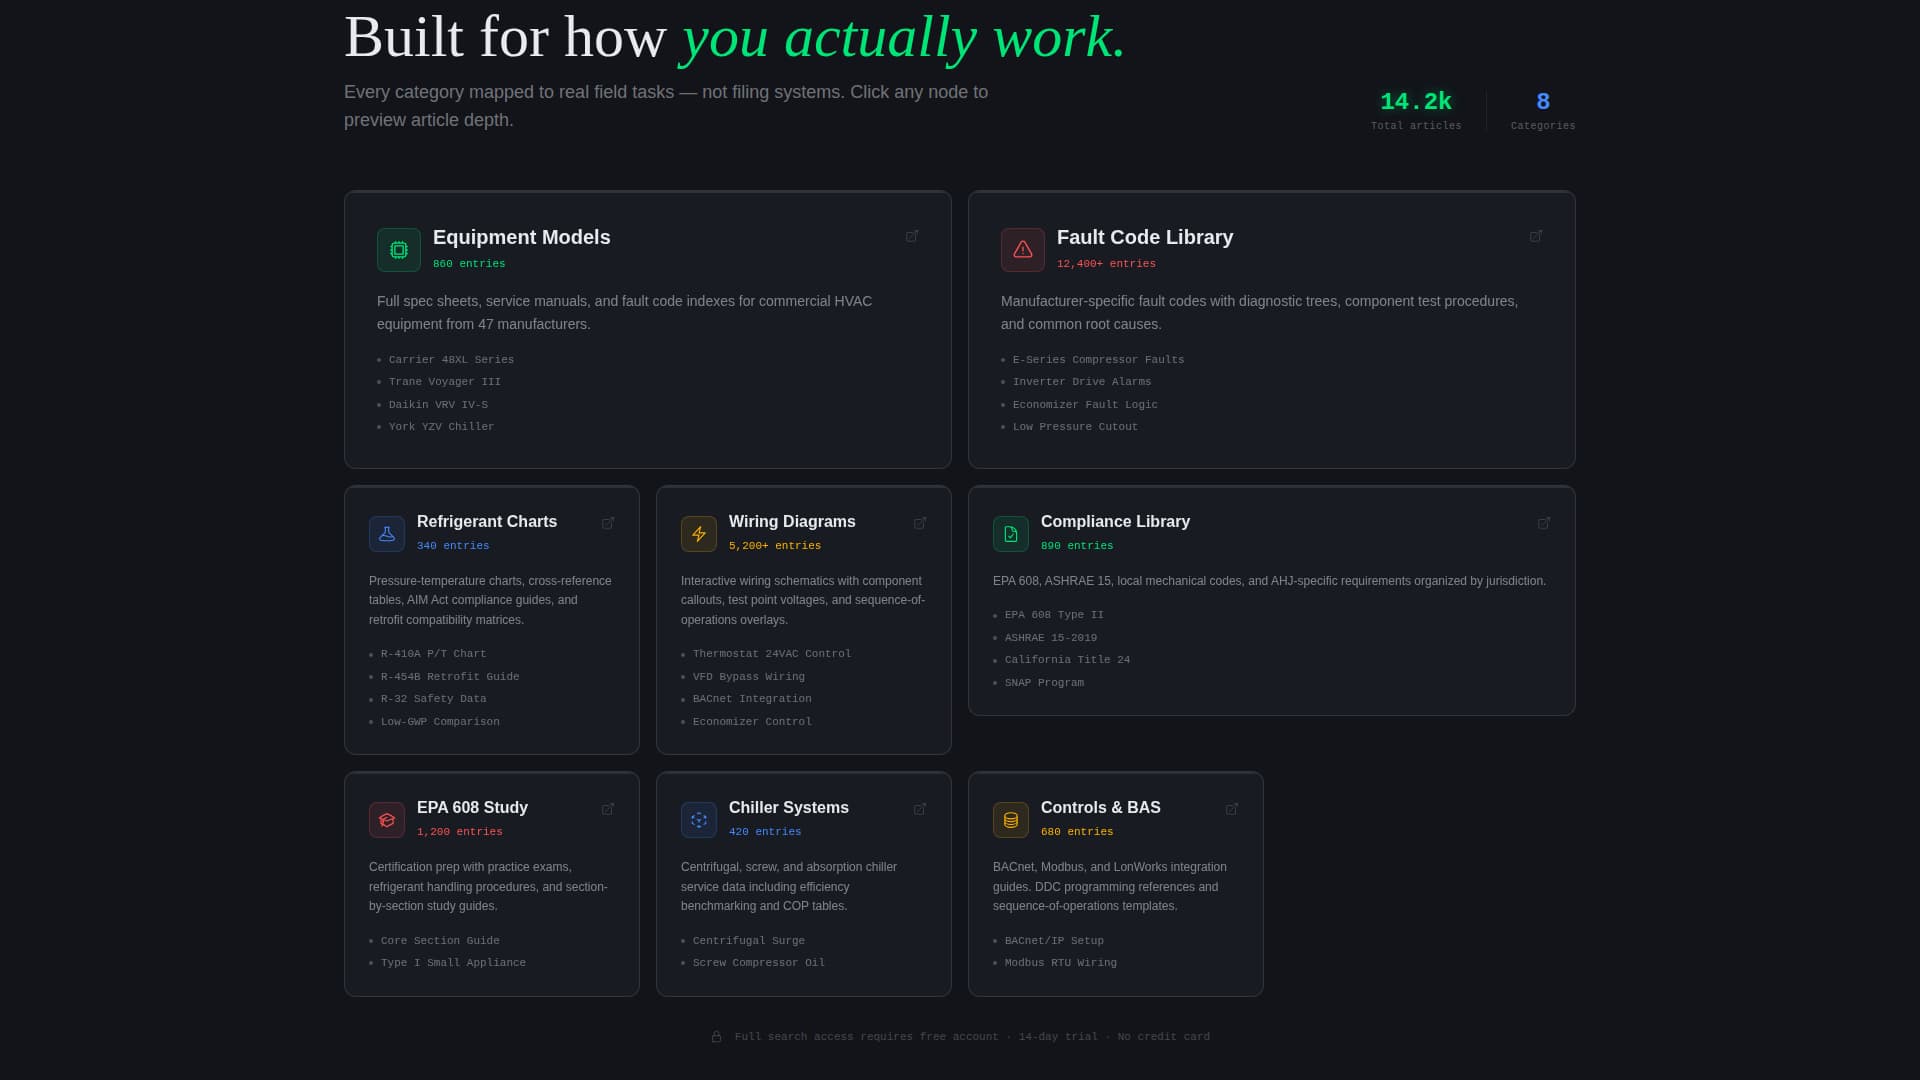This screenshot has width=1920, height=1080.
Task: Click the 1,200 entries count
Action: click(460, 832)
